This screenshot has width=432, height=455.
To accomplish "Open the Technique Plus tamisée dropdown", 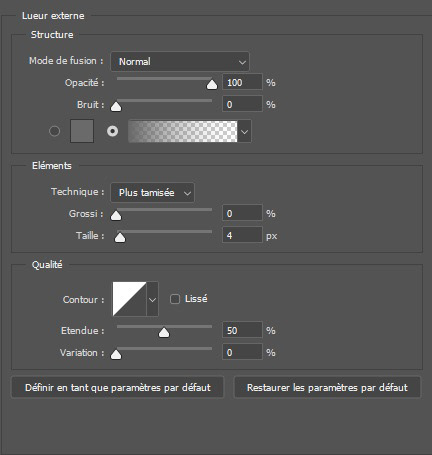I will [153, 193].
